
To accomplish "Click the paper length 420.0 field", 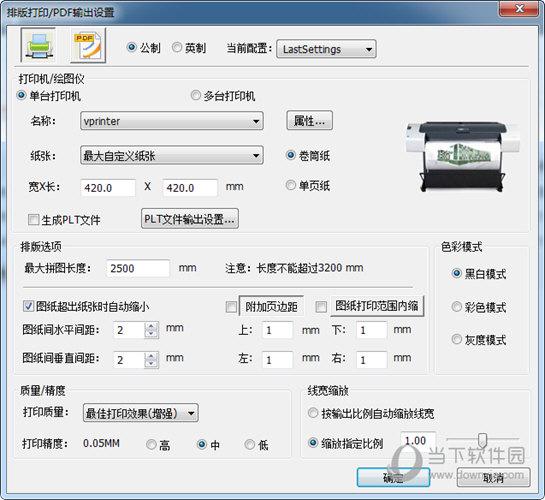I will (190, 188).
